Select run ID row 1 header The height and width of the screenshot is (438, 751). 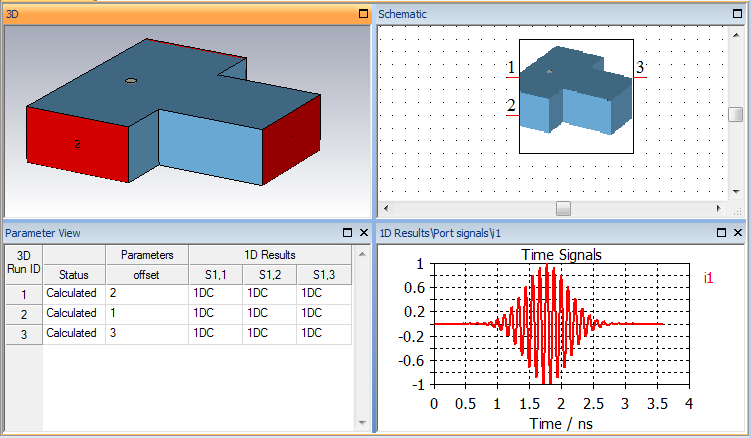tap(23, 294)
